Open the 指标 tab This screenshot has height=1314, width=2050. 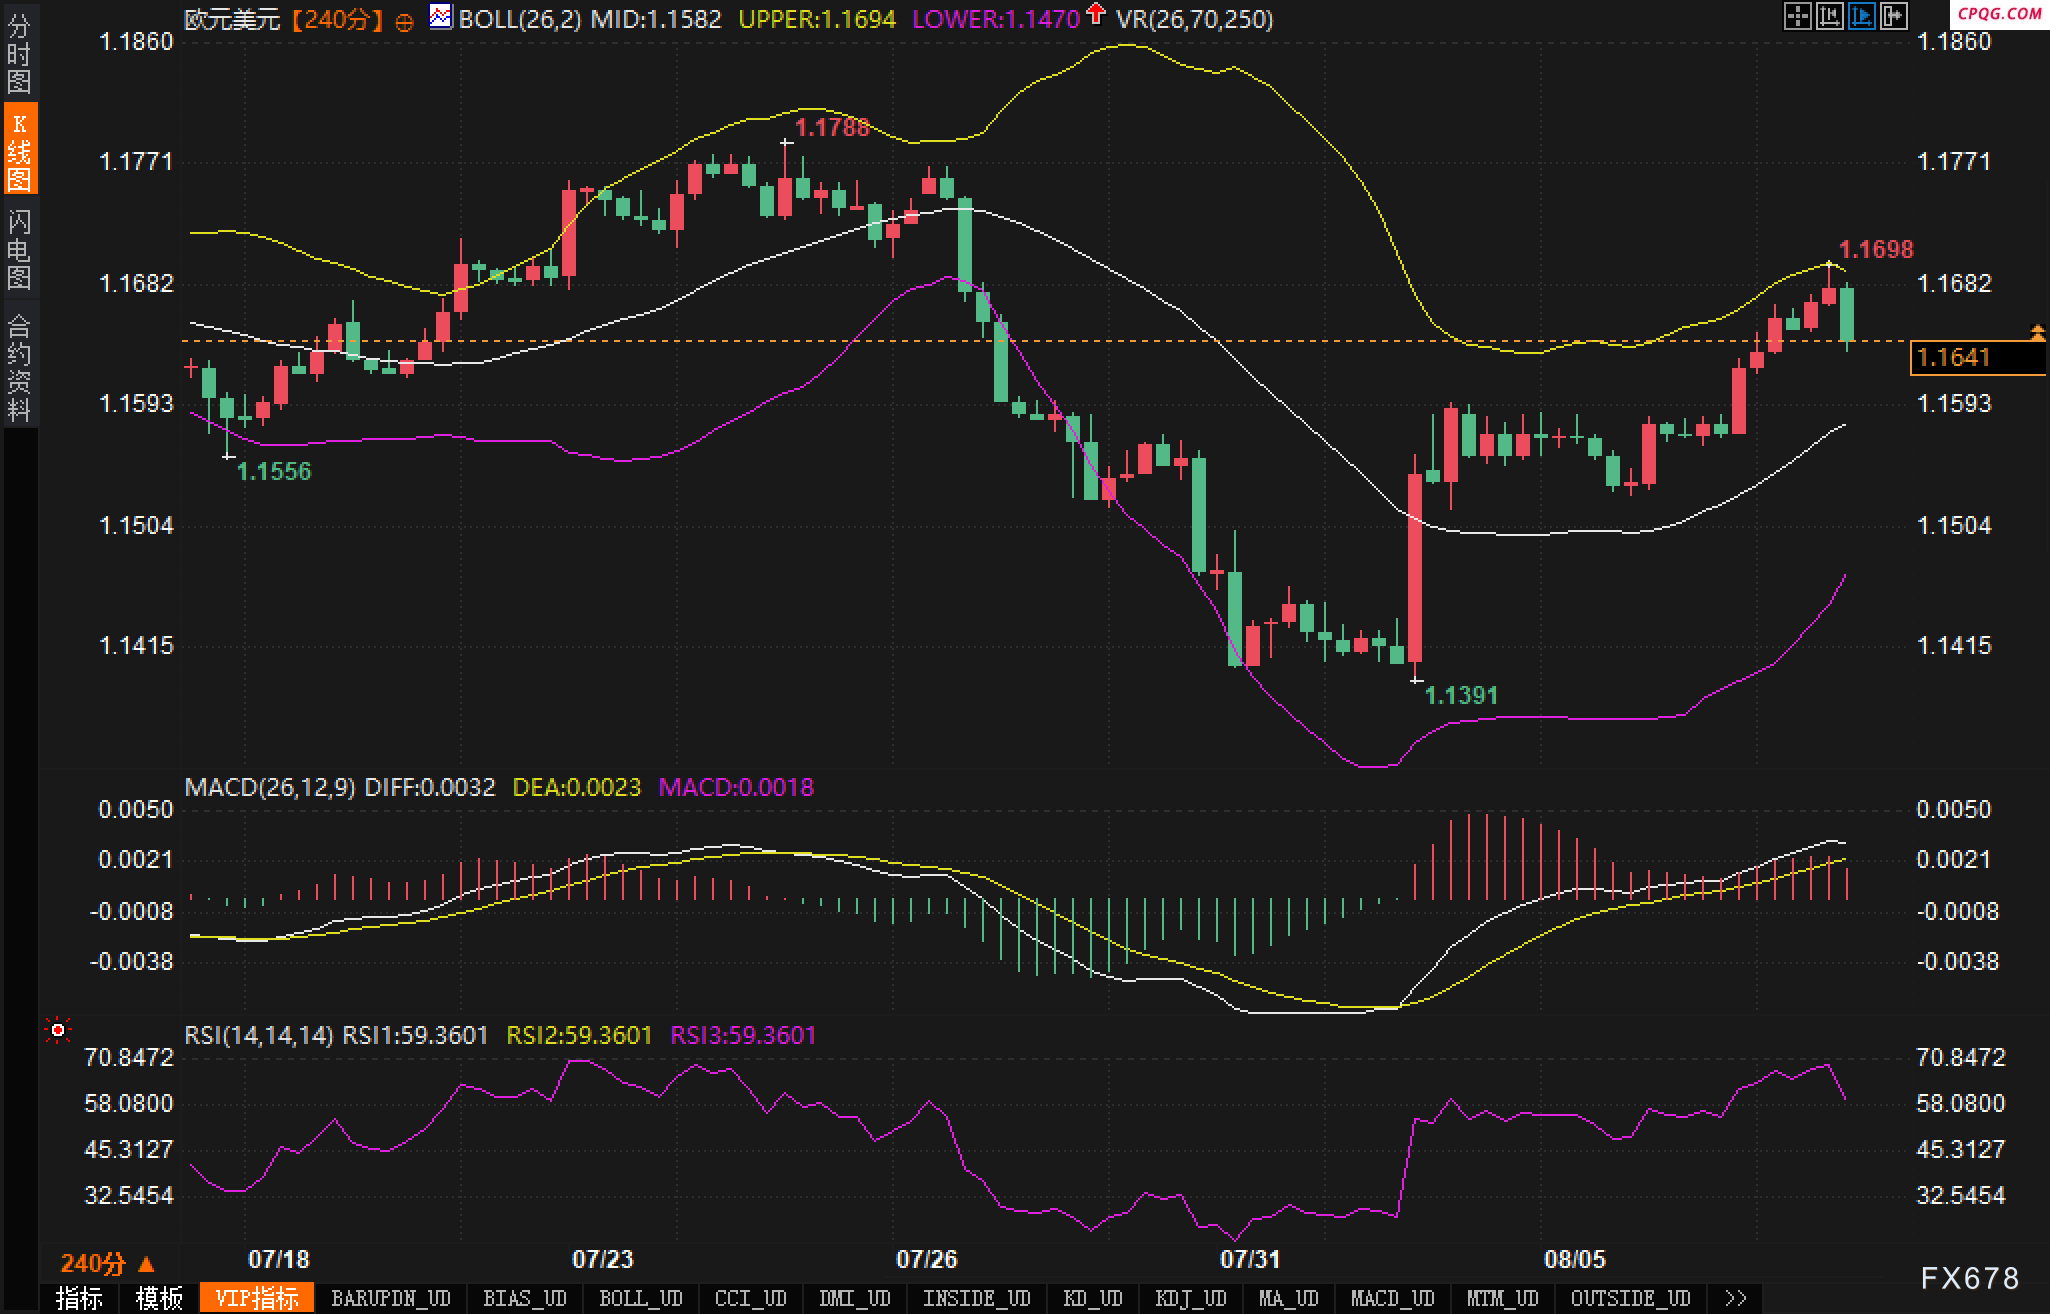point(79,1298)
